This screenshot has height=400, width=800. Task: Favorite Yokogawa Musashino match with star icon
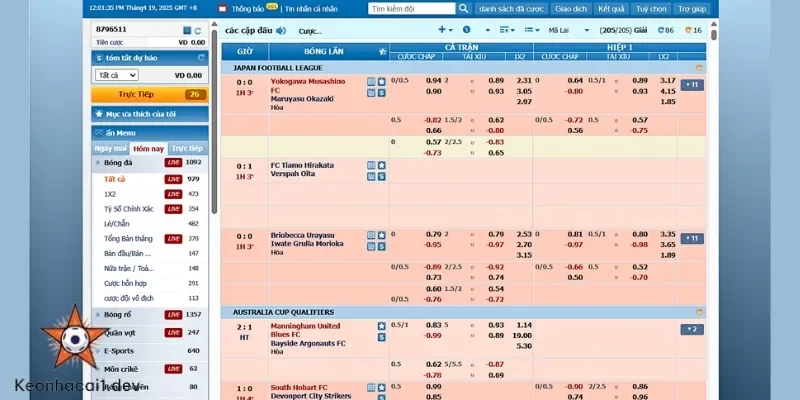coord(382,82)
